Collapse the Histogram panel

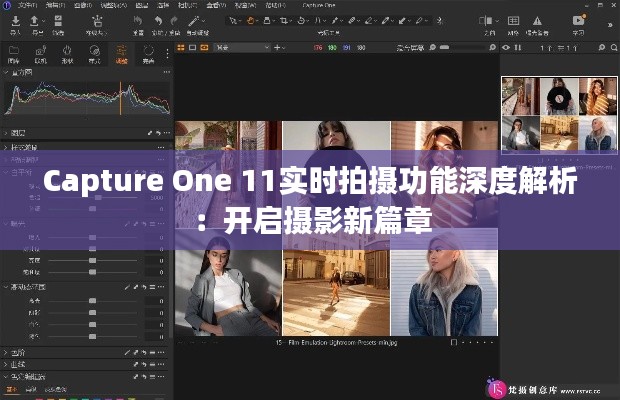(6, 72)
